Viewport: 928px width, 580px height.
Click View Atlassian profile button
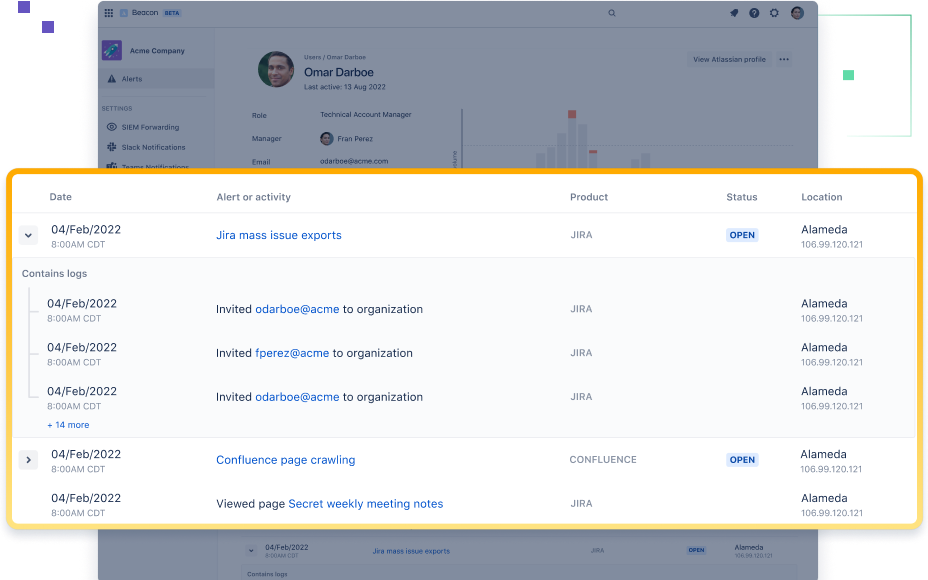coord(729,59)
